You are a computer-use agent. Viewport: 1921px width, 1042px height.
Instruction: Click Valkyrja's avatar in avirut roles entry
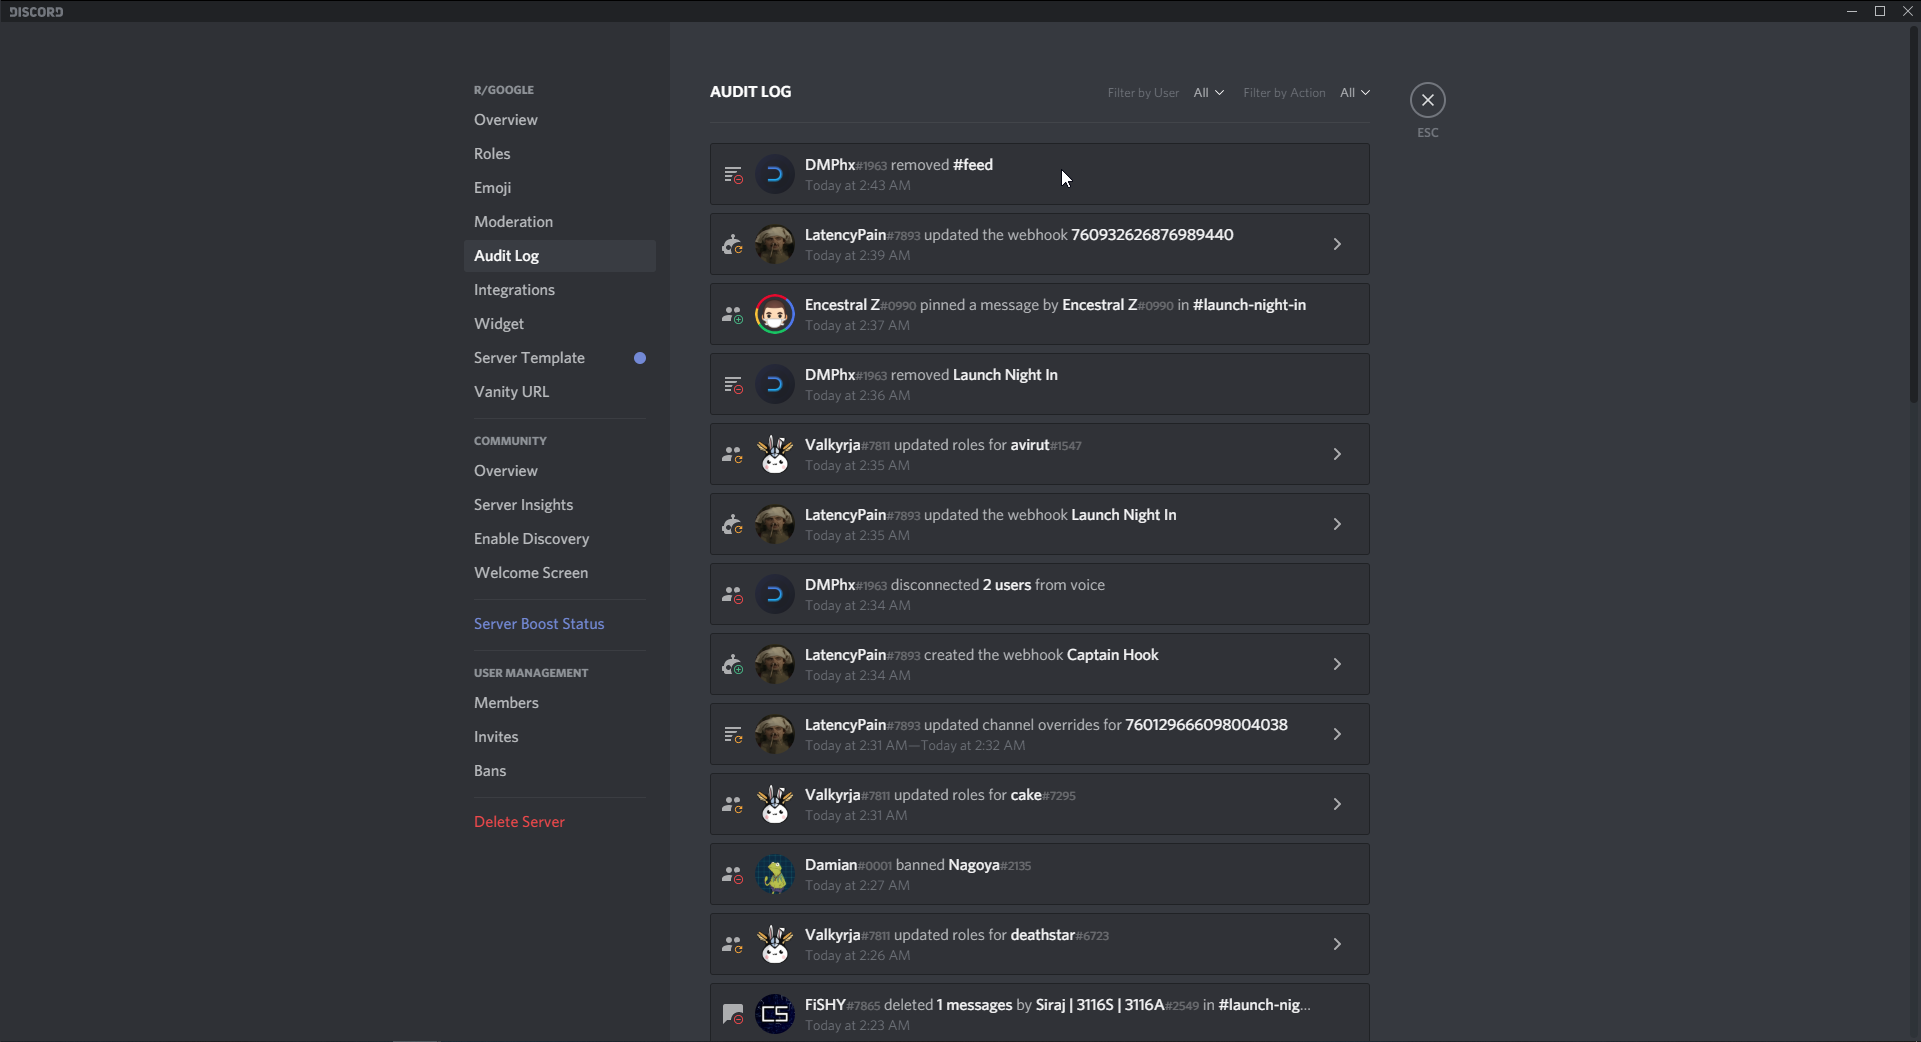(774, 455)
